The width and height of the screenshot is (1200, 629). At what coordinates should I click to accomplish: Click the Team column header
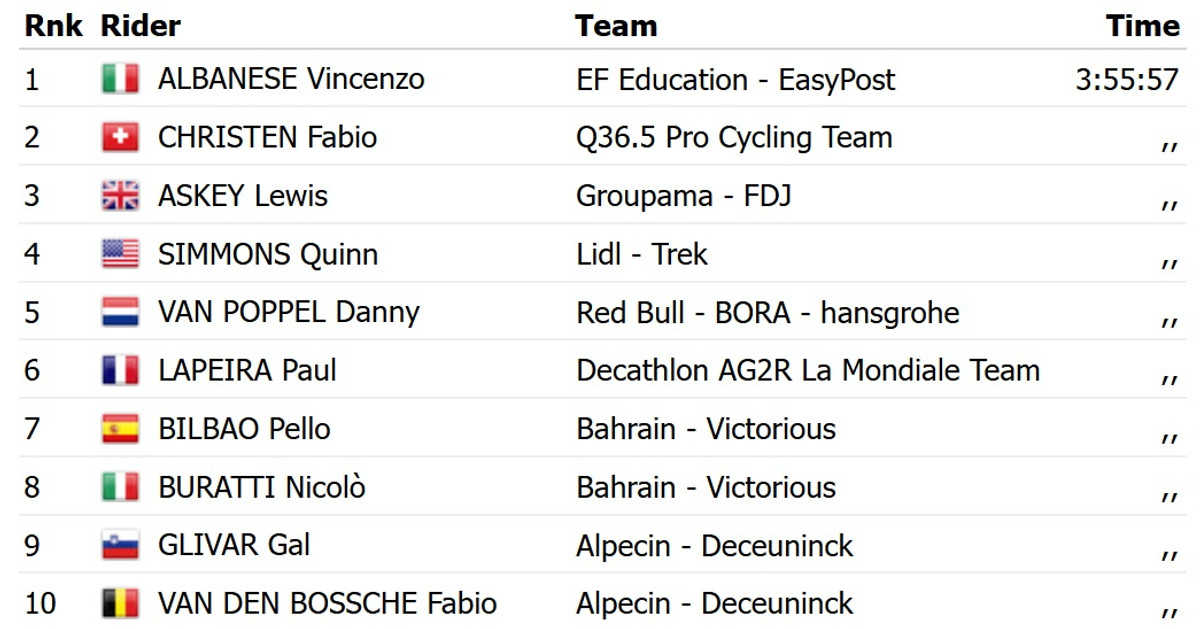pos(616,26)
